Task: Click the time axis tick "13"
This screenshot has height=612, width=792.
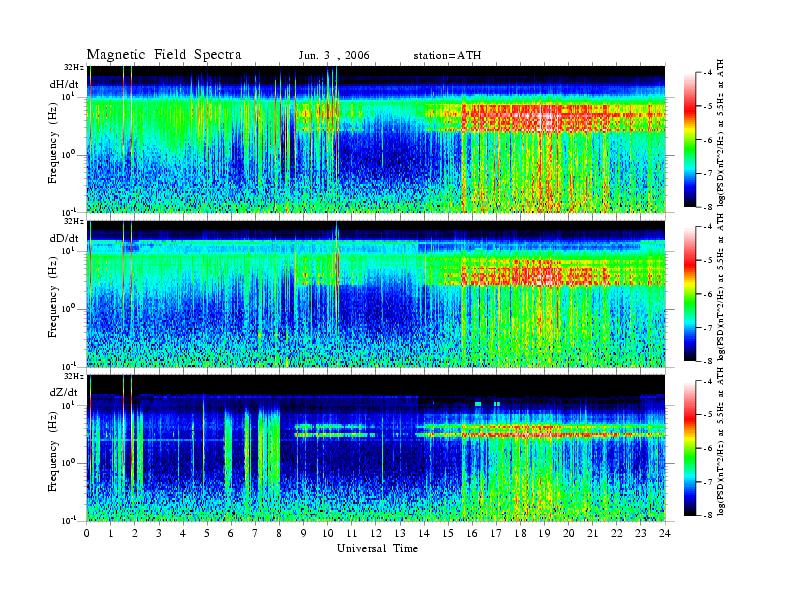Action: 400,533
